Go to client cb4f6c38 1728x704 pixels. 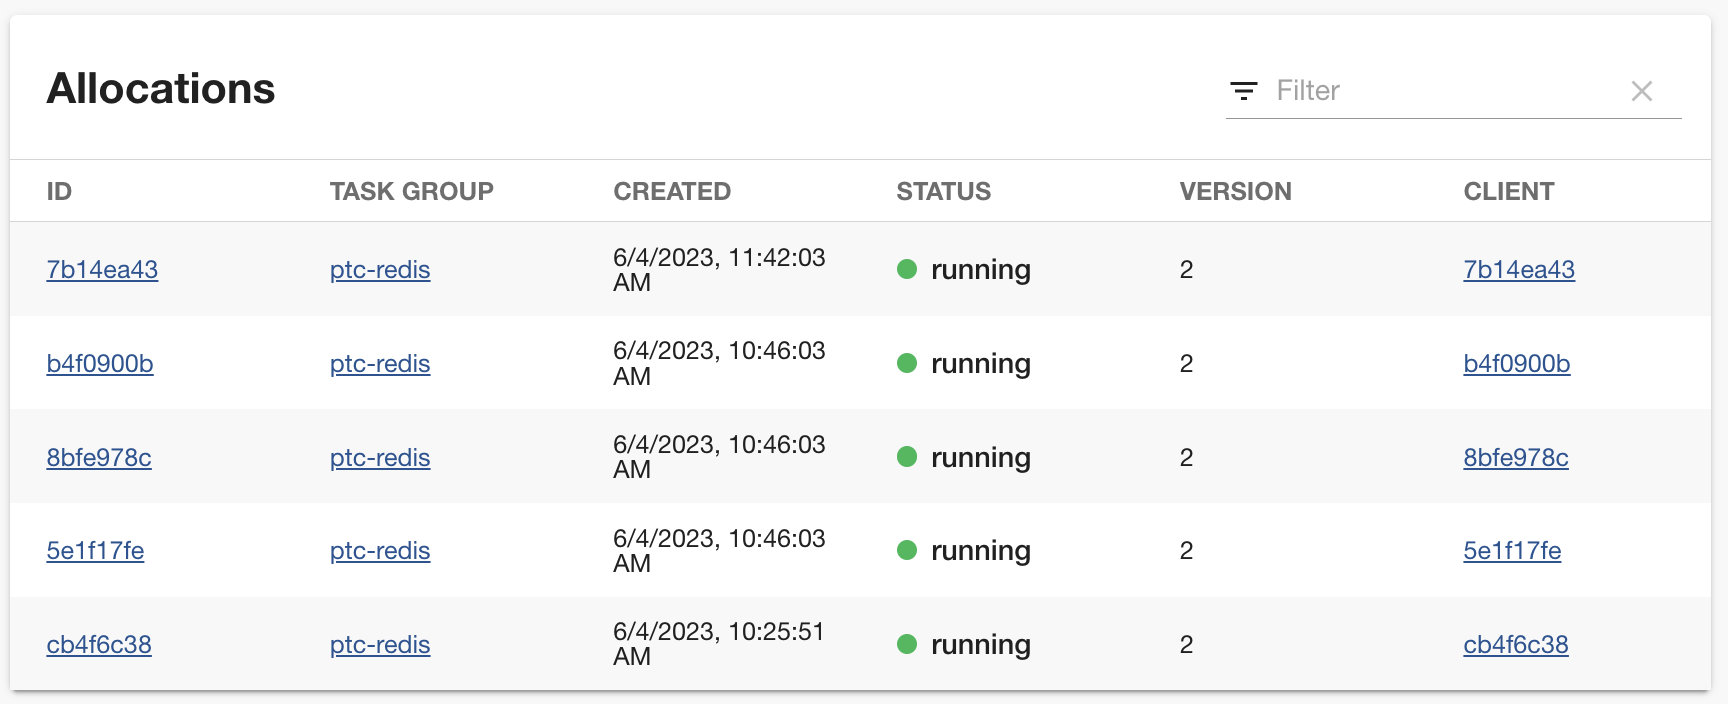[x=1515, y=645]
